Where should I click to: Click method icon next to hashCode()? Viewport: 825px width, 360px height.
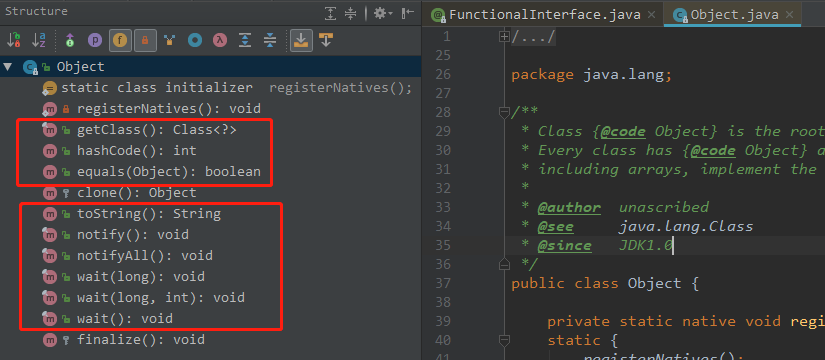coord(49,151)
